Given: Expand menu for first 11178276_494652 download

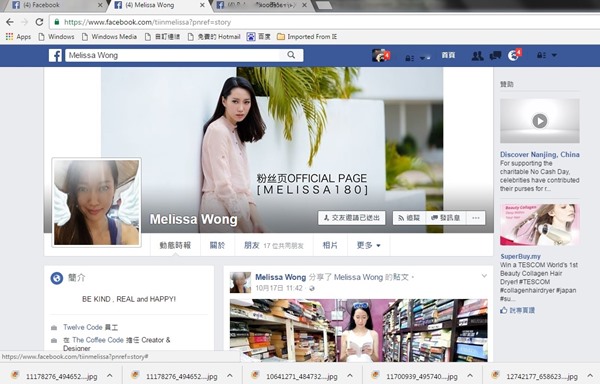Looking at the screenshot, I should (110, 376).
